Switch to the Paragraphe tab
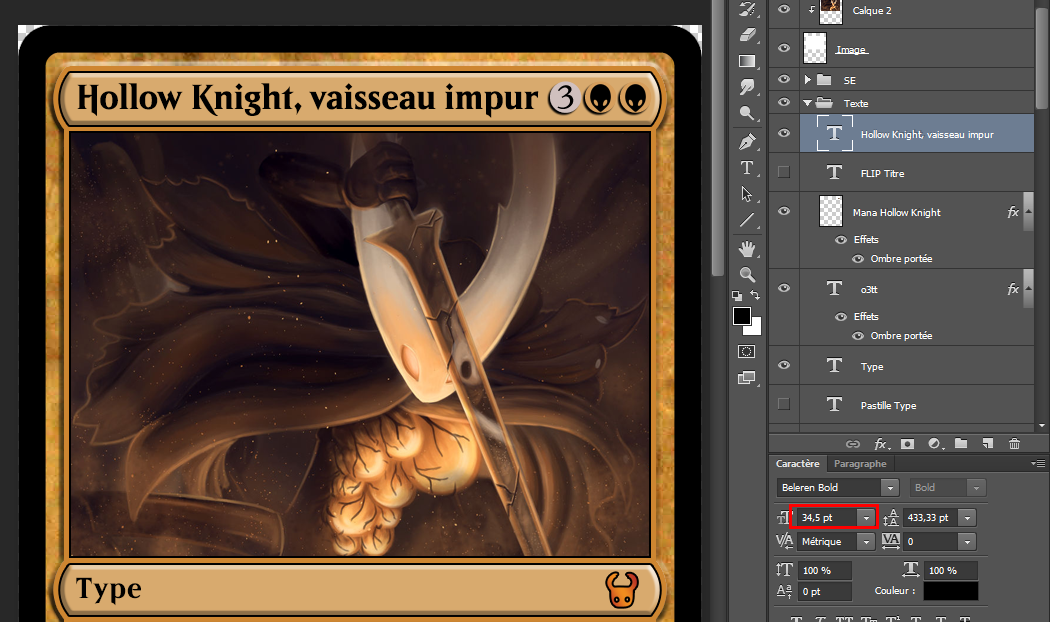This screenshot has width=1050, height=622. click(860, 463)
